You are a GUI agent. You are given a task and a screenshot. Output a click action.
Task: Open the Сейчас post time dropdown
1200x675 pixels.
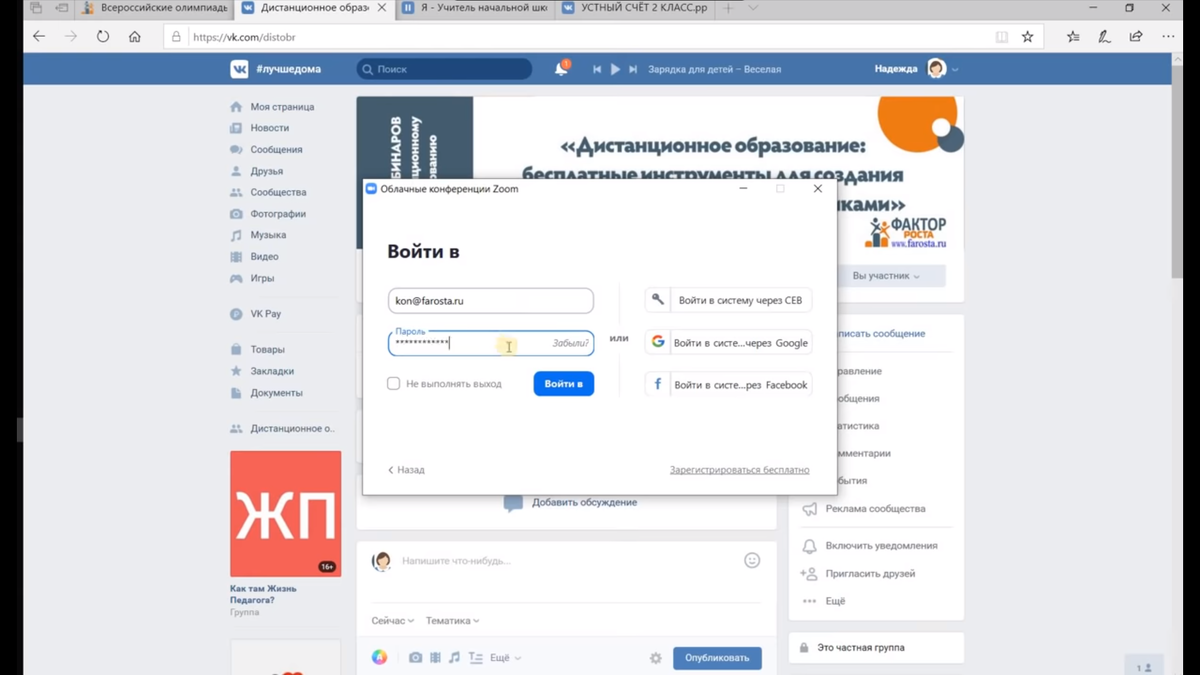[393, 621]
